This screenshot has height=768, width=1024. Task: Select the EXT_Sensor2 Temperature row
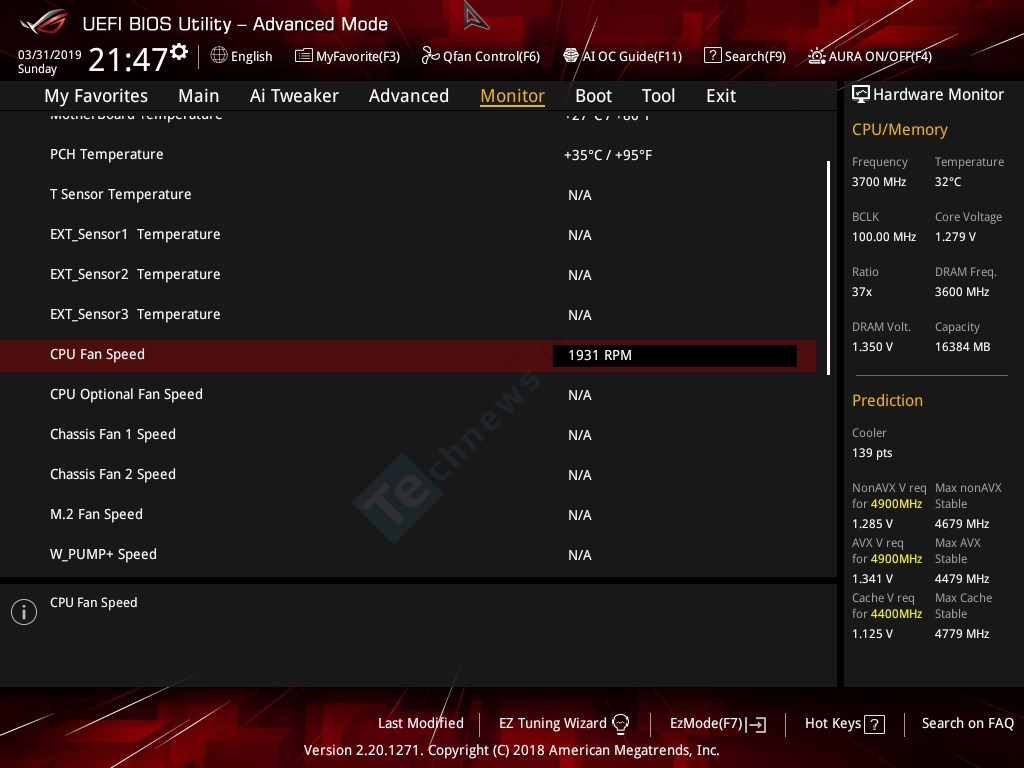(408, 274)
